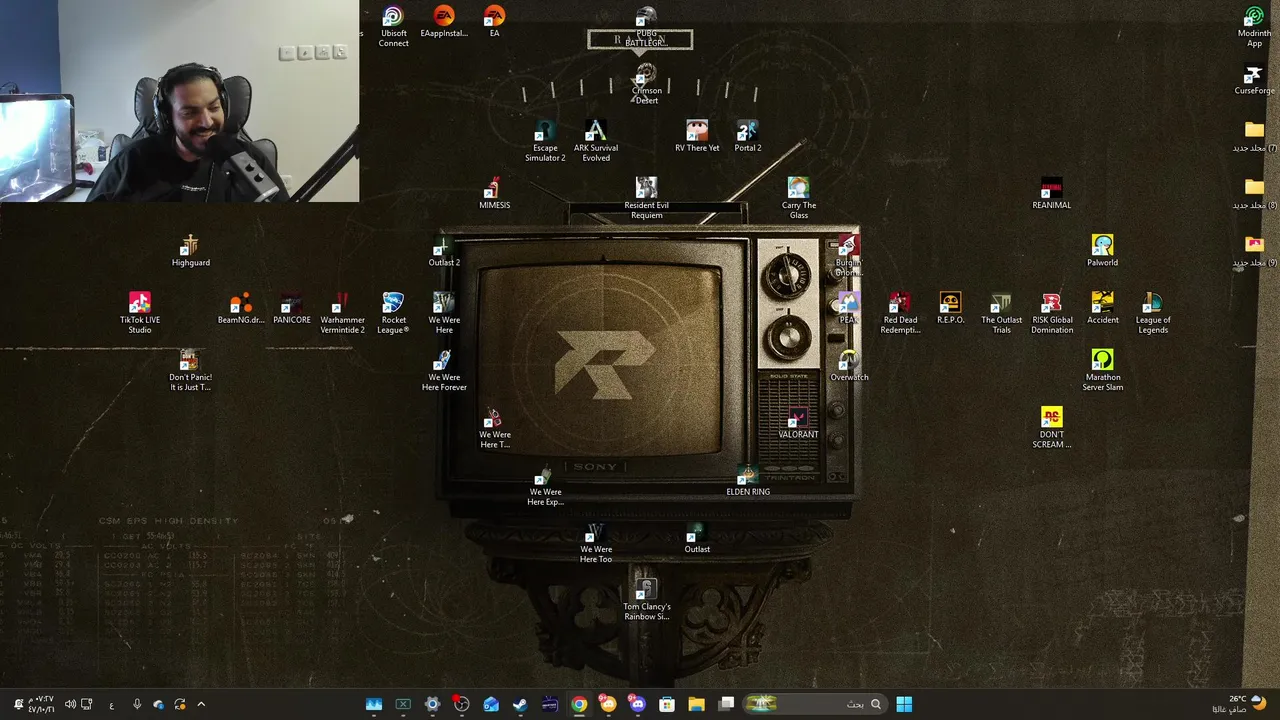This screenshot has width=1280, height=720.
Task: Click RISK Global Domination shortcut
Action: point(1051,314)
